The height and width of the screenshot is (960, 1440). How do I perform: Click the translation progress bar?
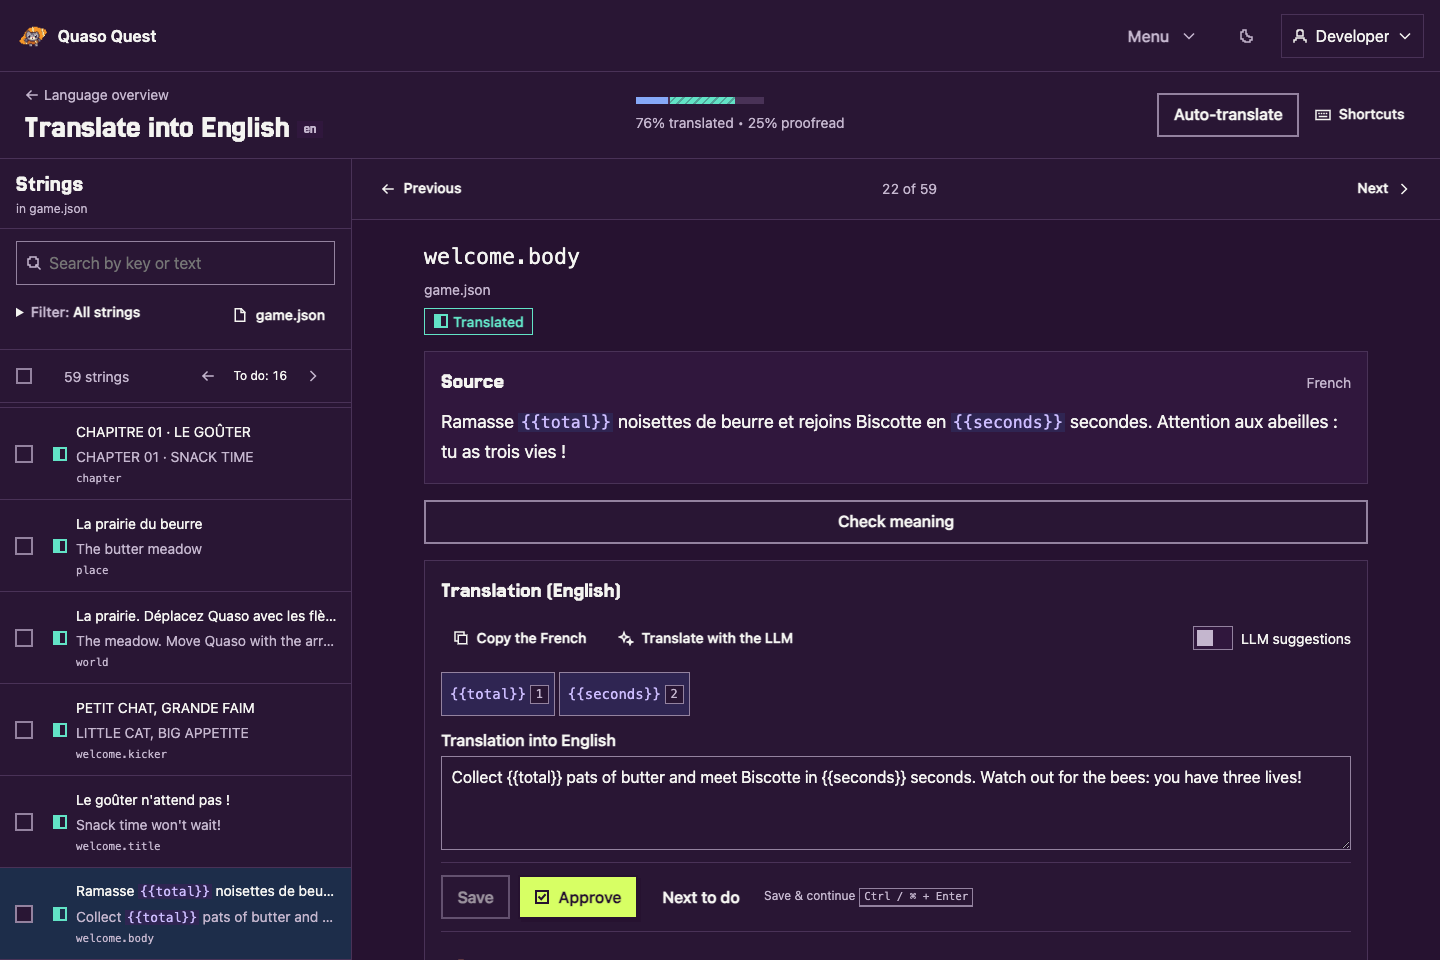(x=700, y=100)
